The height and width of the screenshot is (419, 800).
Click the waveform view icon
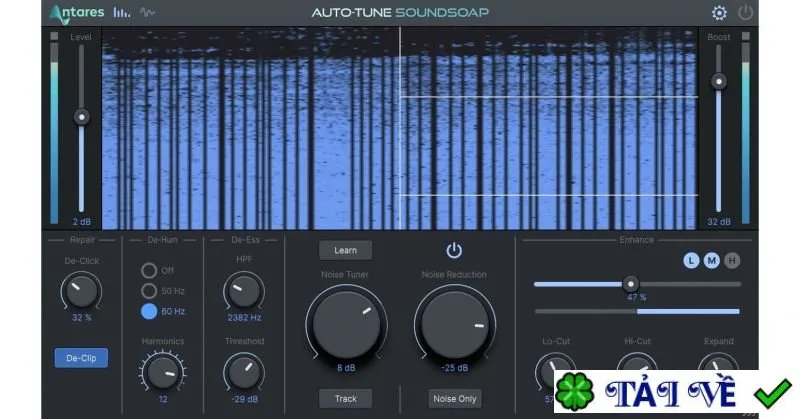tap(147, 12)
